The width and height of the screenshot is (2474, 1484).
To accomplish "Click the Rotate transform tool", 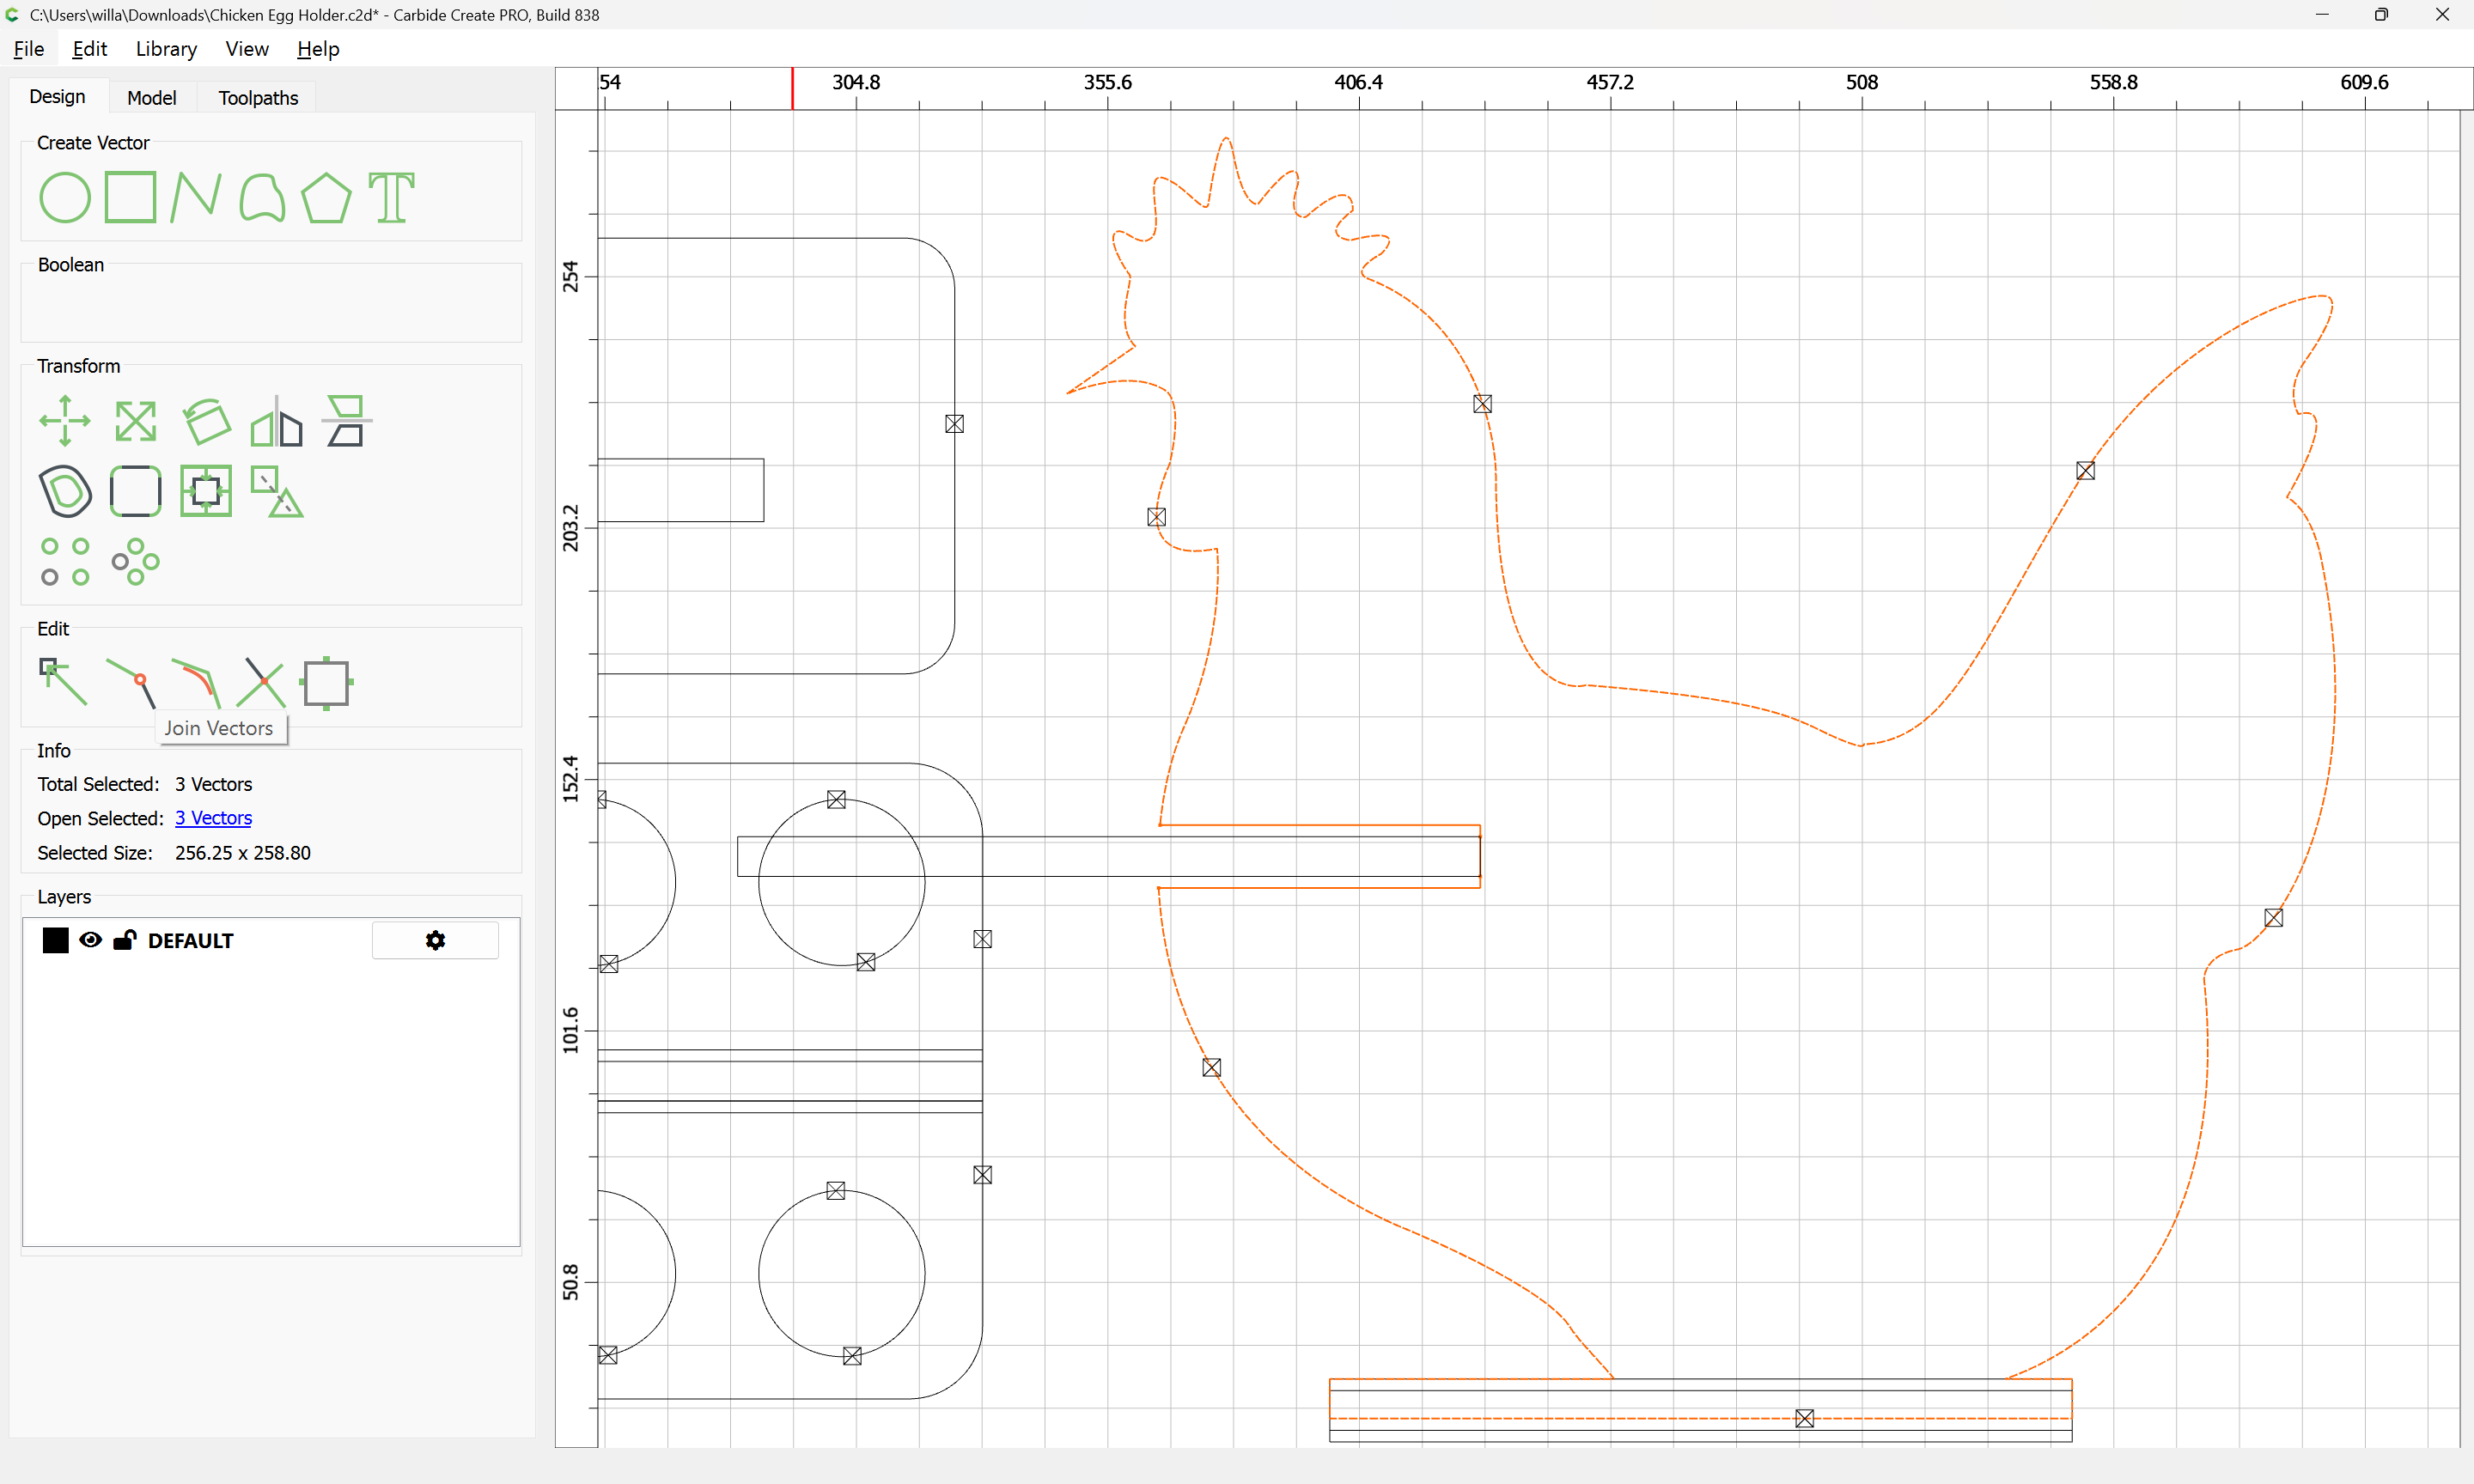I will click(206, 421).
